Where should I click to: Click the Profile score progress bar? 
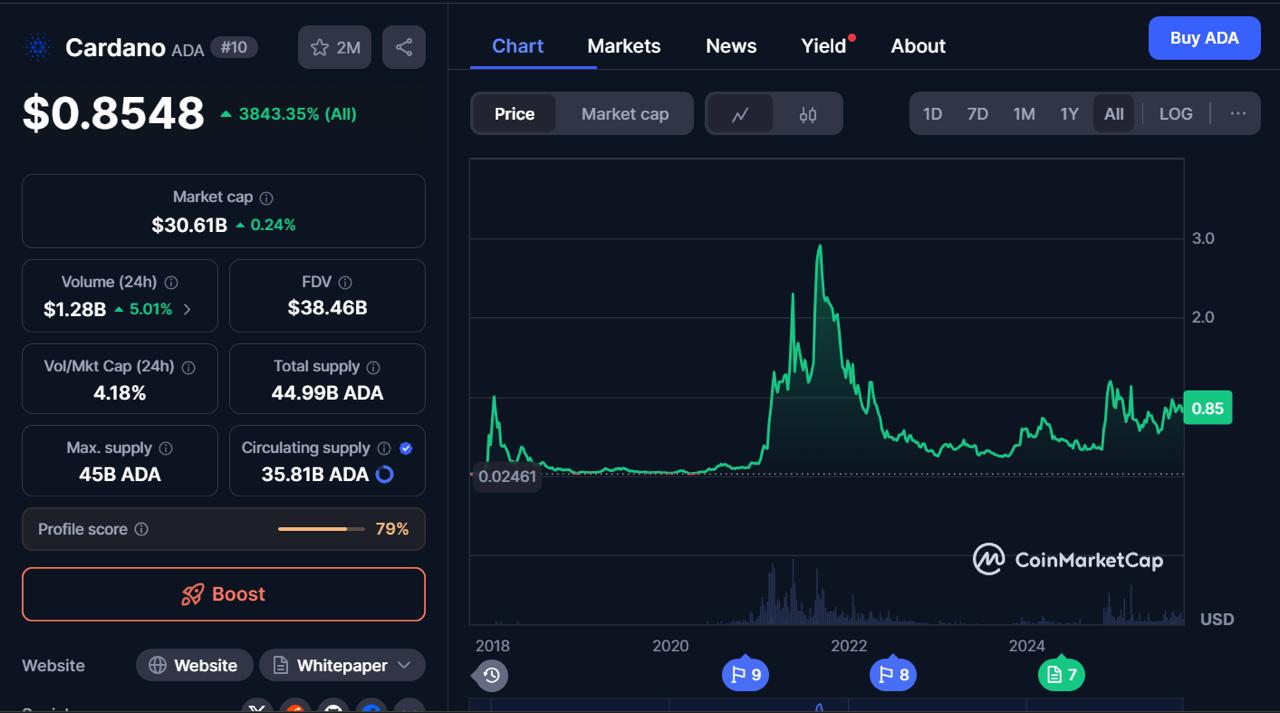pos(321,529)
